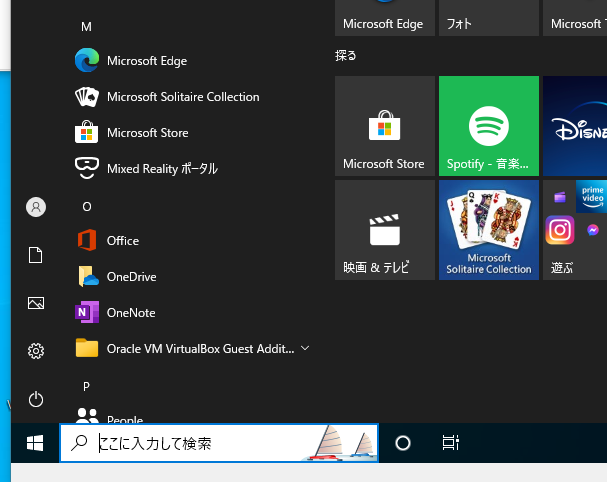Click the Messenger icon in 遊ぶ tile
This screenshot has width=607, height=482.
[593, 230]
